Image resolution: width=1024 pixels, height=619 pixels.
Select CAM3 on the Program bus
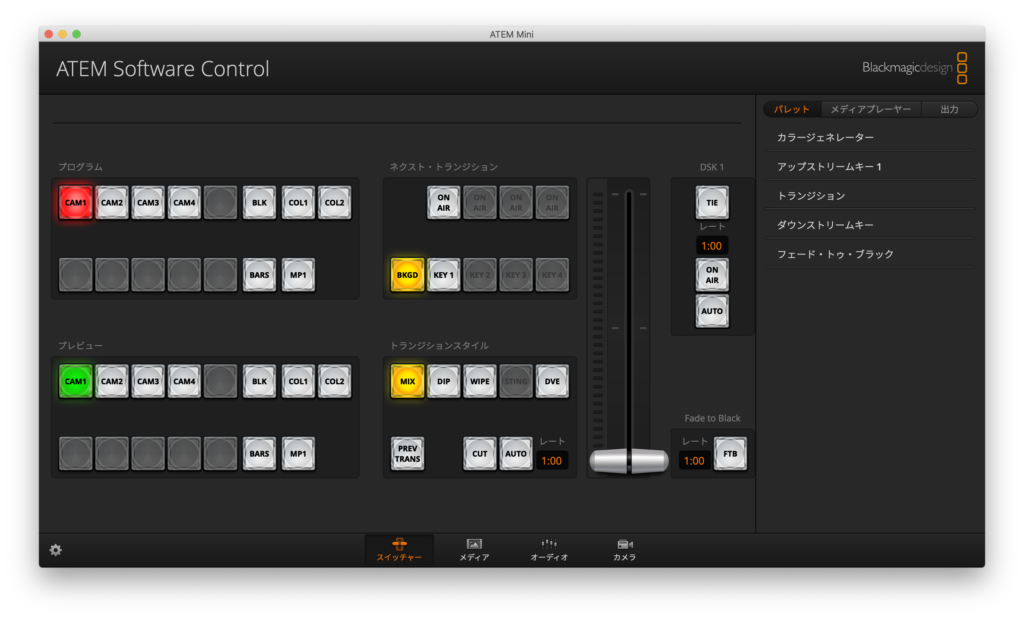(x=148, y=202)
